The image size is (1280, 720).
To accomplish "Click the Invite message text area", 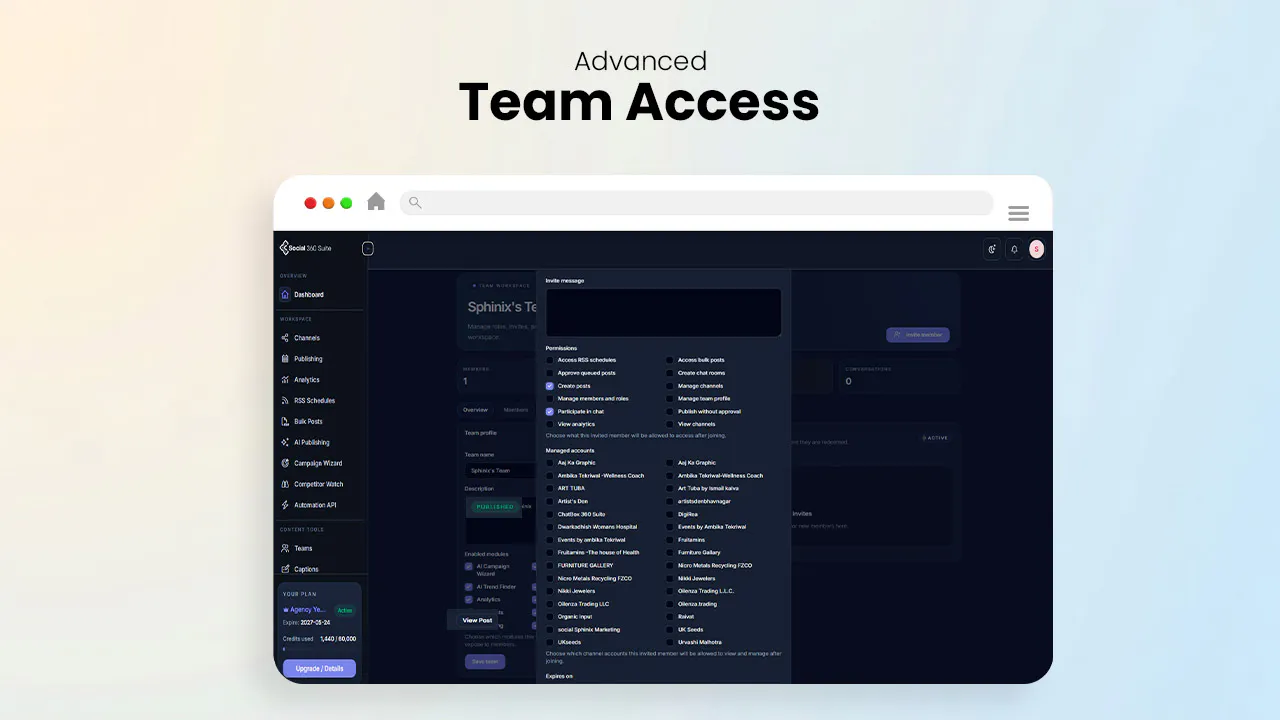I will coord(664,313).
